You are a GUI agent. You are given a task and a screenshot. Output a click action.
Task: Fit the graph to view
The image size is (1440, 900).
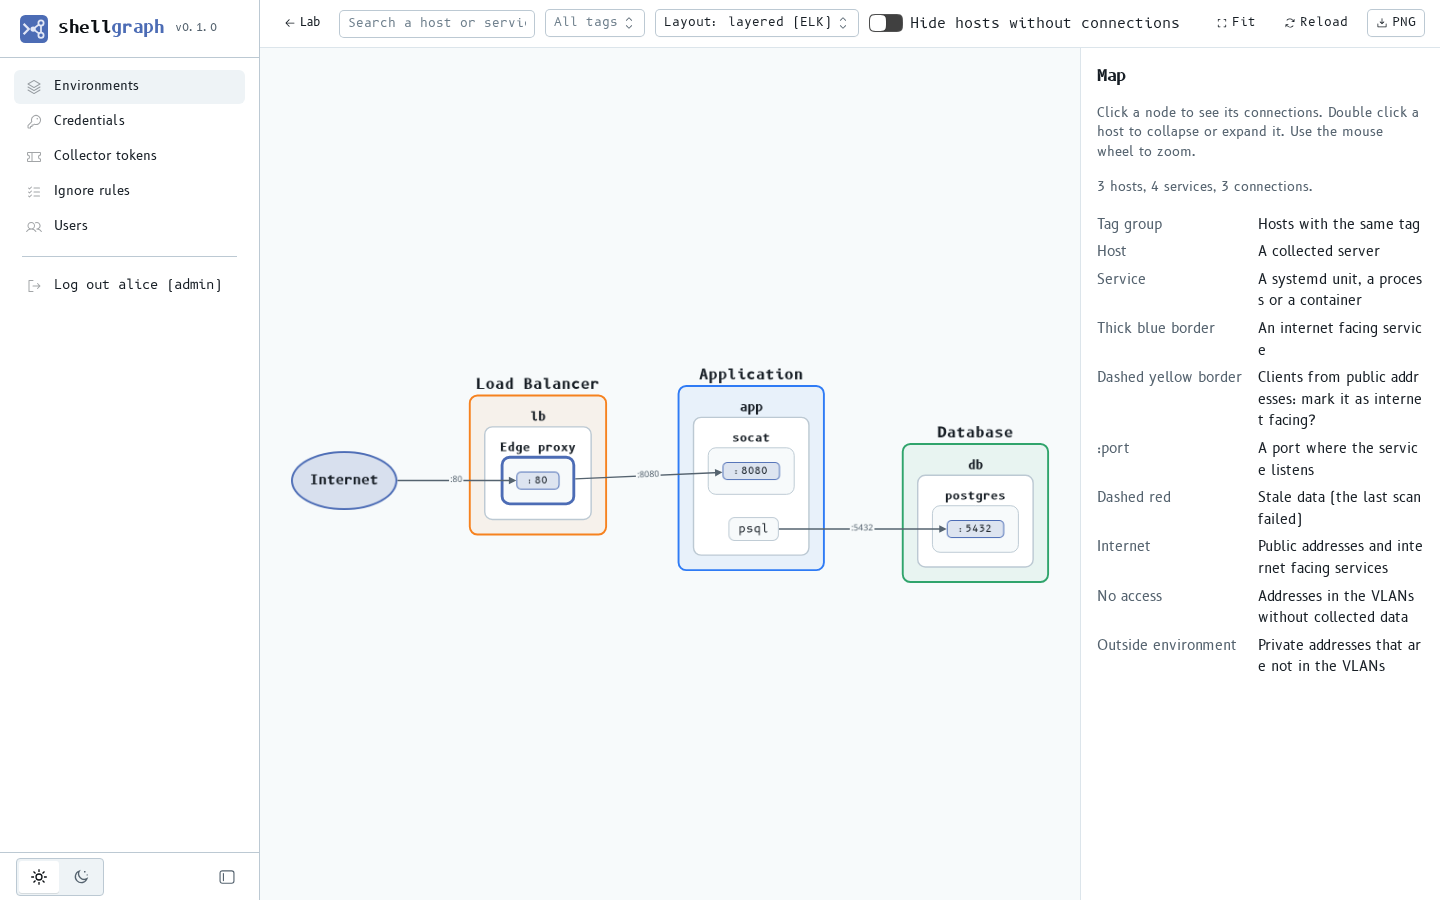pos(1236,22)
